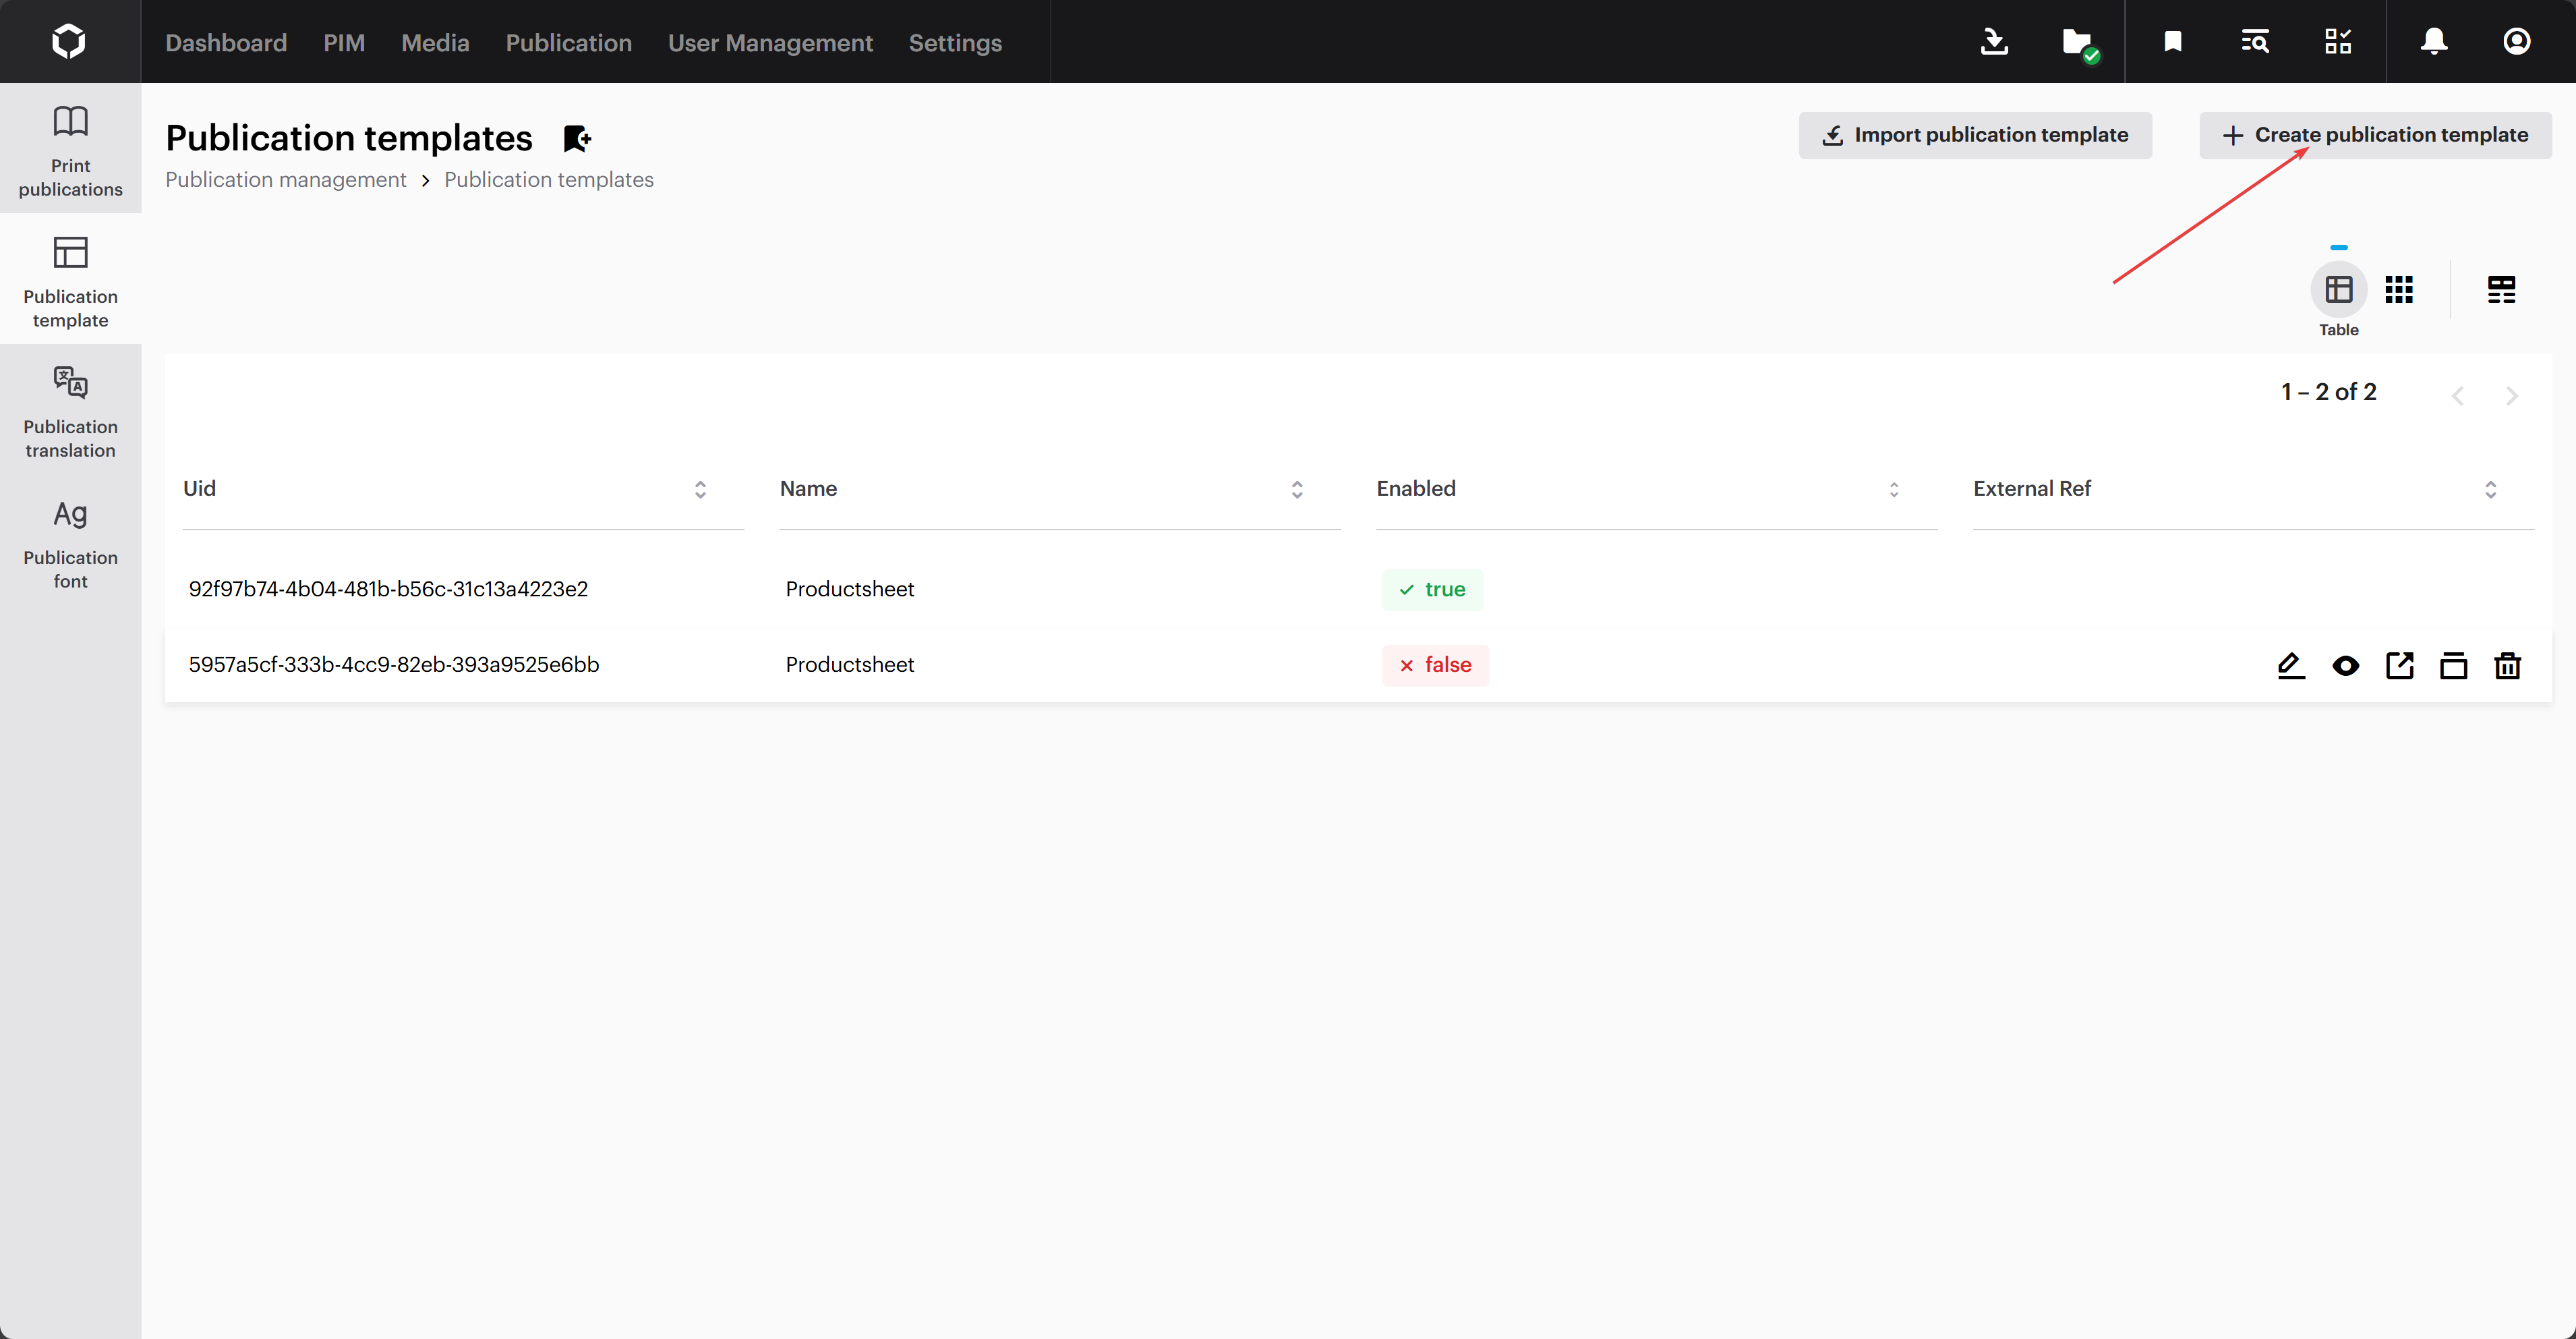Open the downloads icon in the top toolbar
2576x1339 pixels.
tap(1994, 42)
